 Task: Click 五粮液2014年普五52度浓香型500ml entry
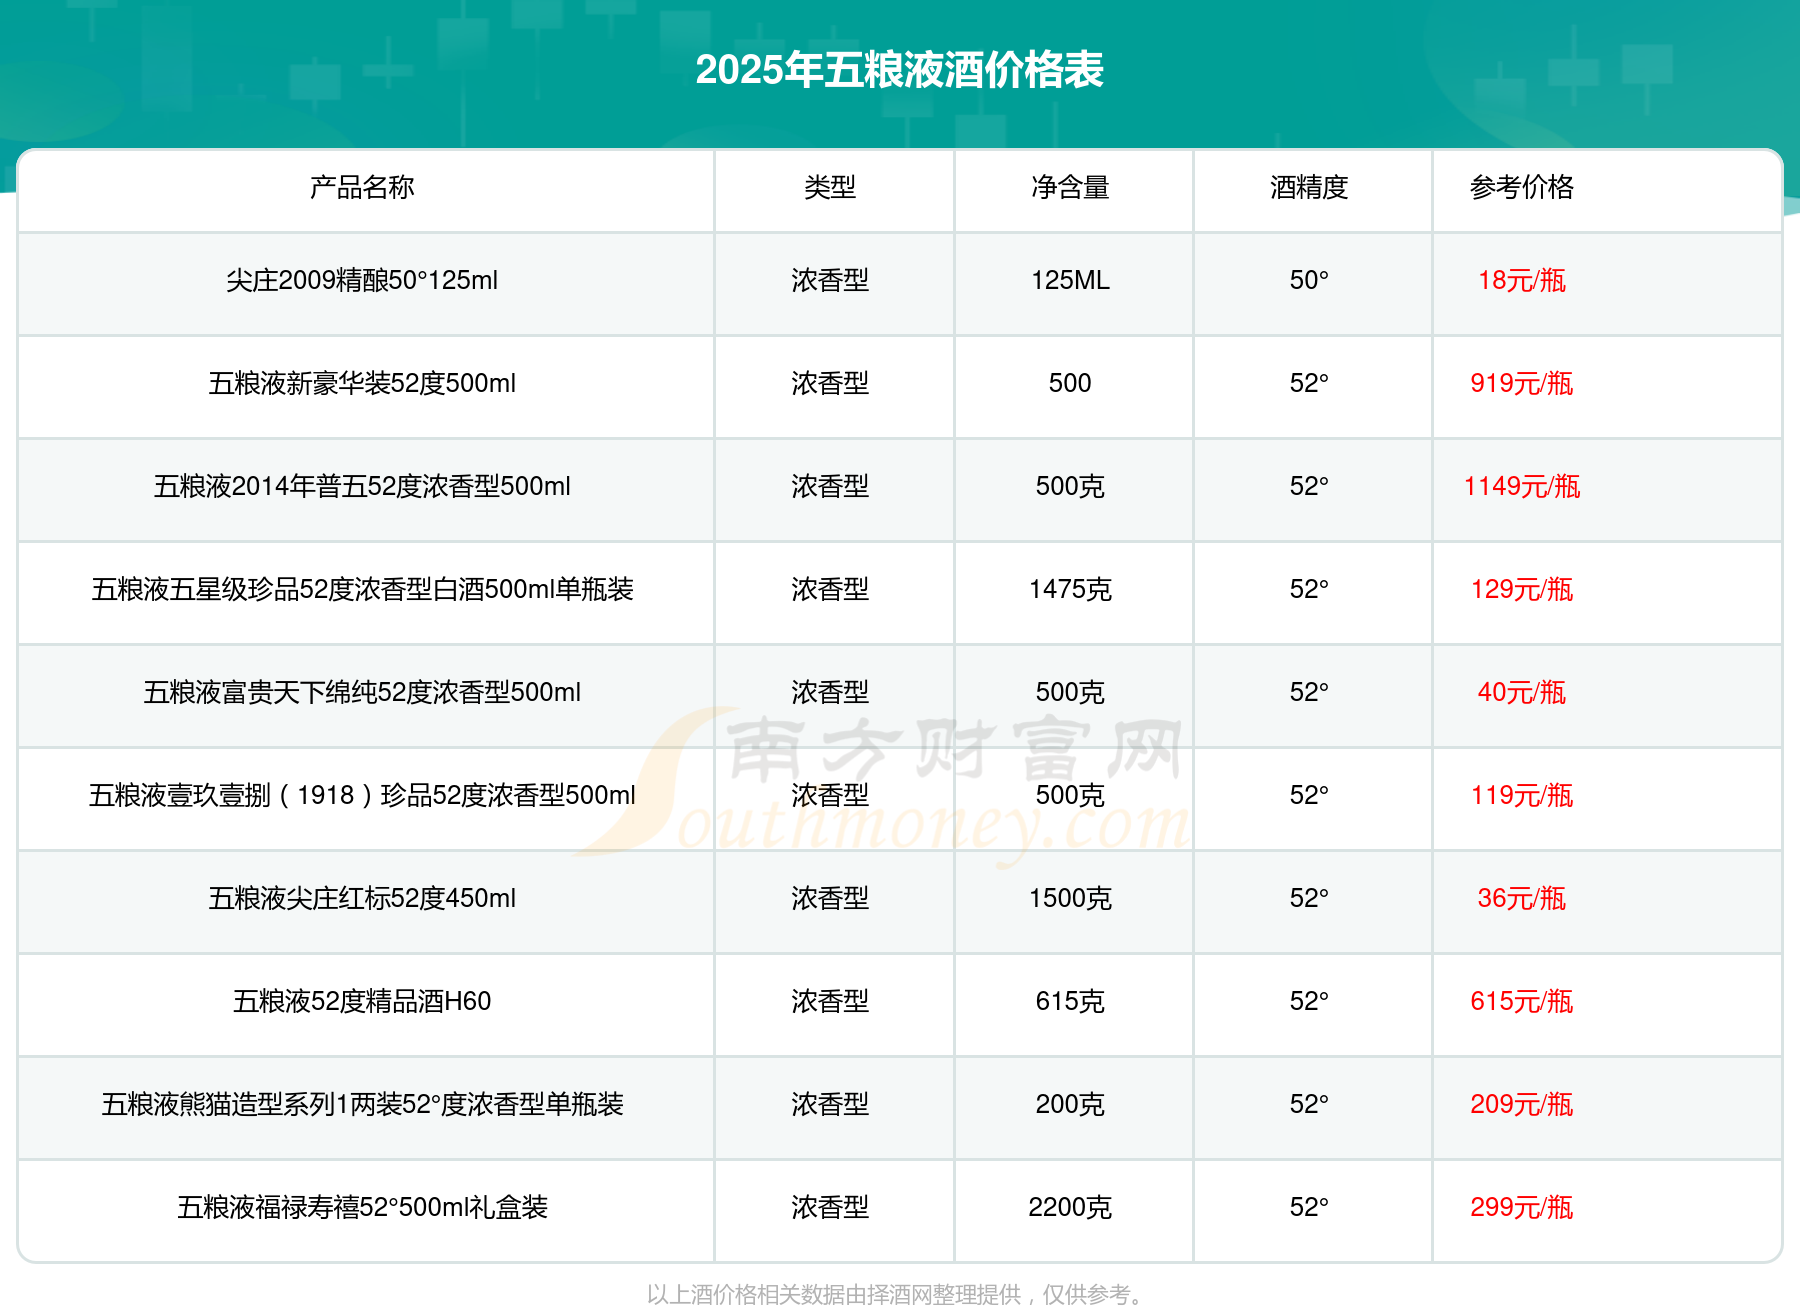[x=362, y=486]
